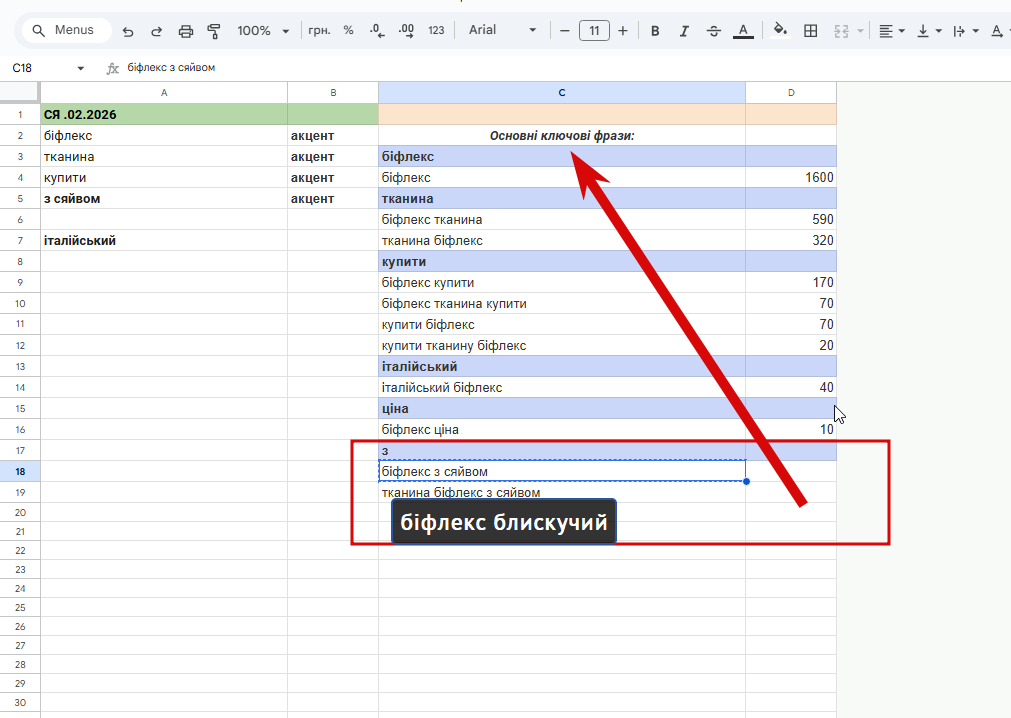The image size is (1011, 718).
Task: Select cell 'з сяйвом' in column A
Action: coord(164,199)
